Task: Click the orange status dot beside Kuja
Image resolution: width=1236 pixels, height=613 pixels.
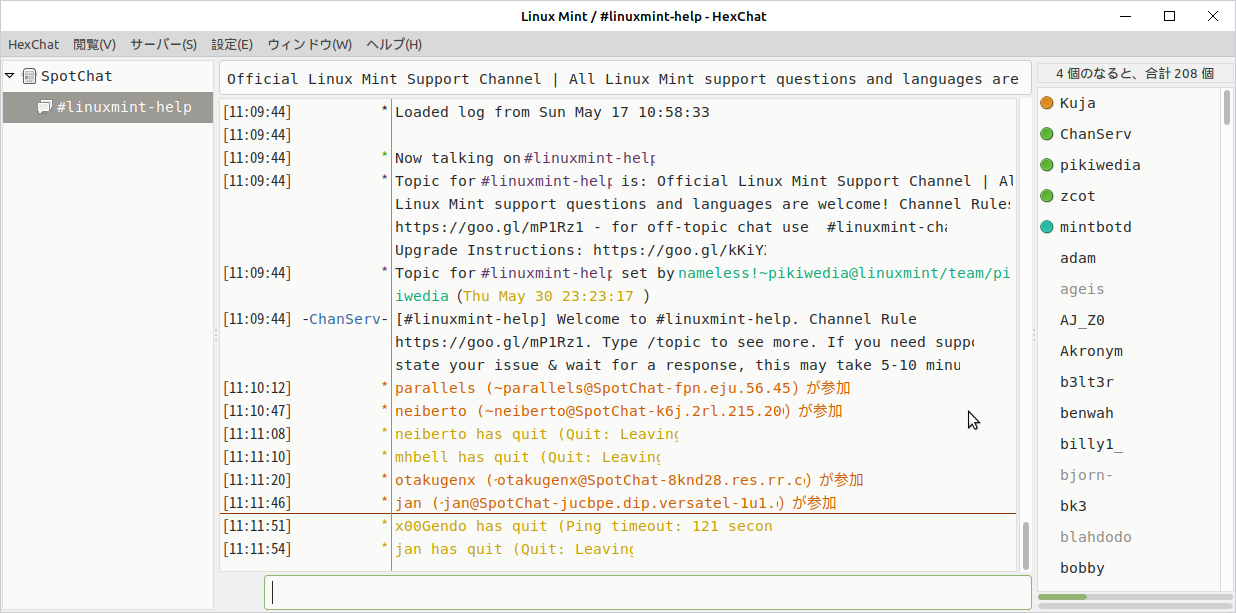Action: pos(1046,102)
